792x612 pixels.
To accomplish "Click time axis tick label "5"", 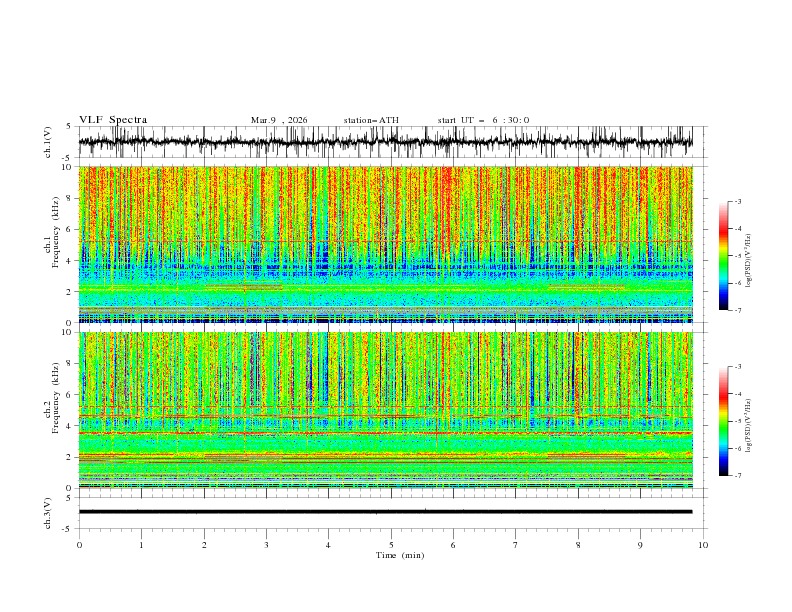I will 391,545.
